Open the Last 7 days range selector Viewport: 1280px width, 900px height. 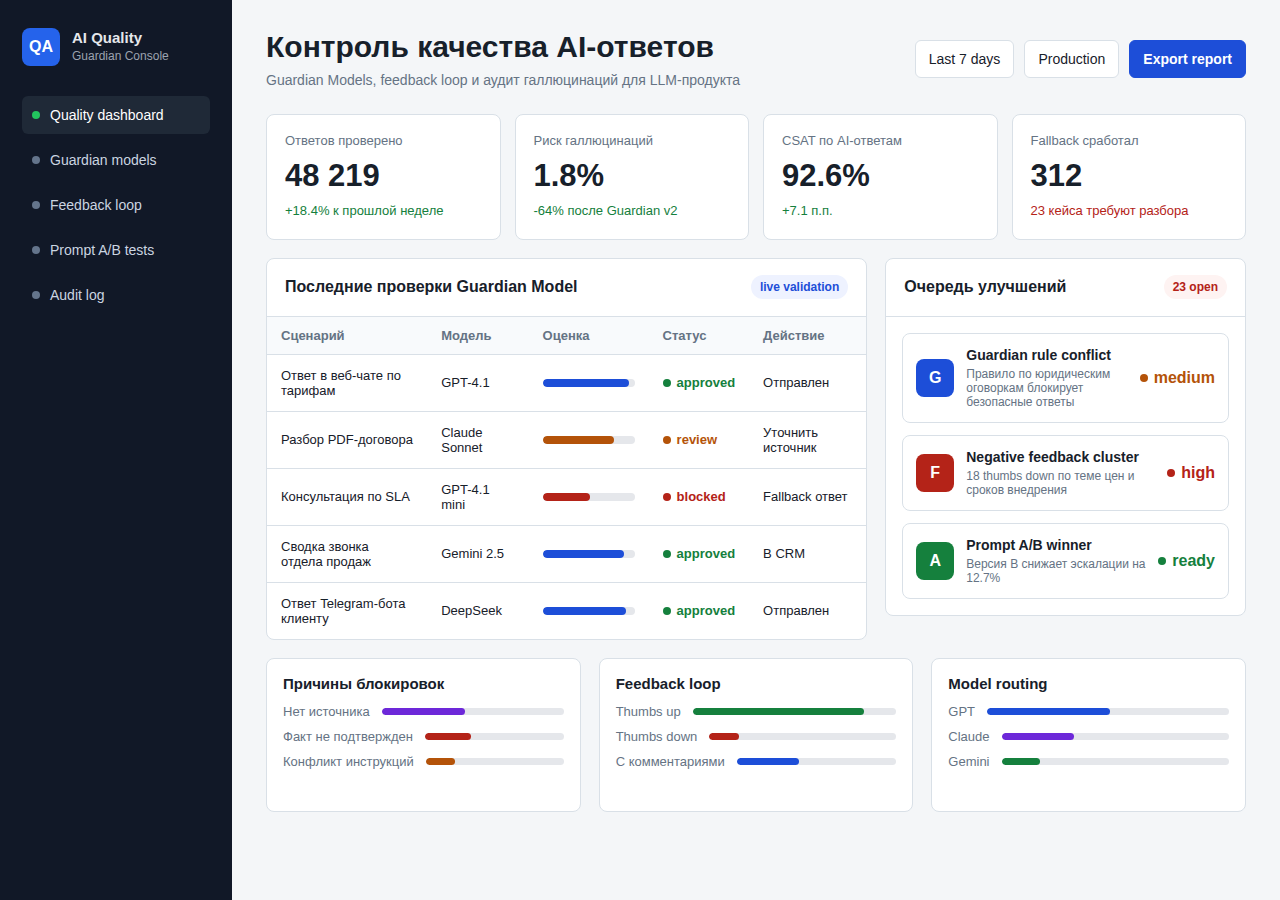click(964, 59)
